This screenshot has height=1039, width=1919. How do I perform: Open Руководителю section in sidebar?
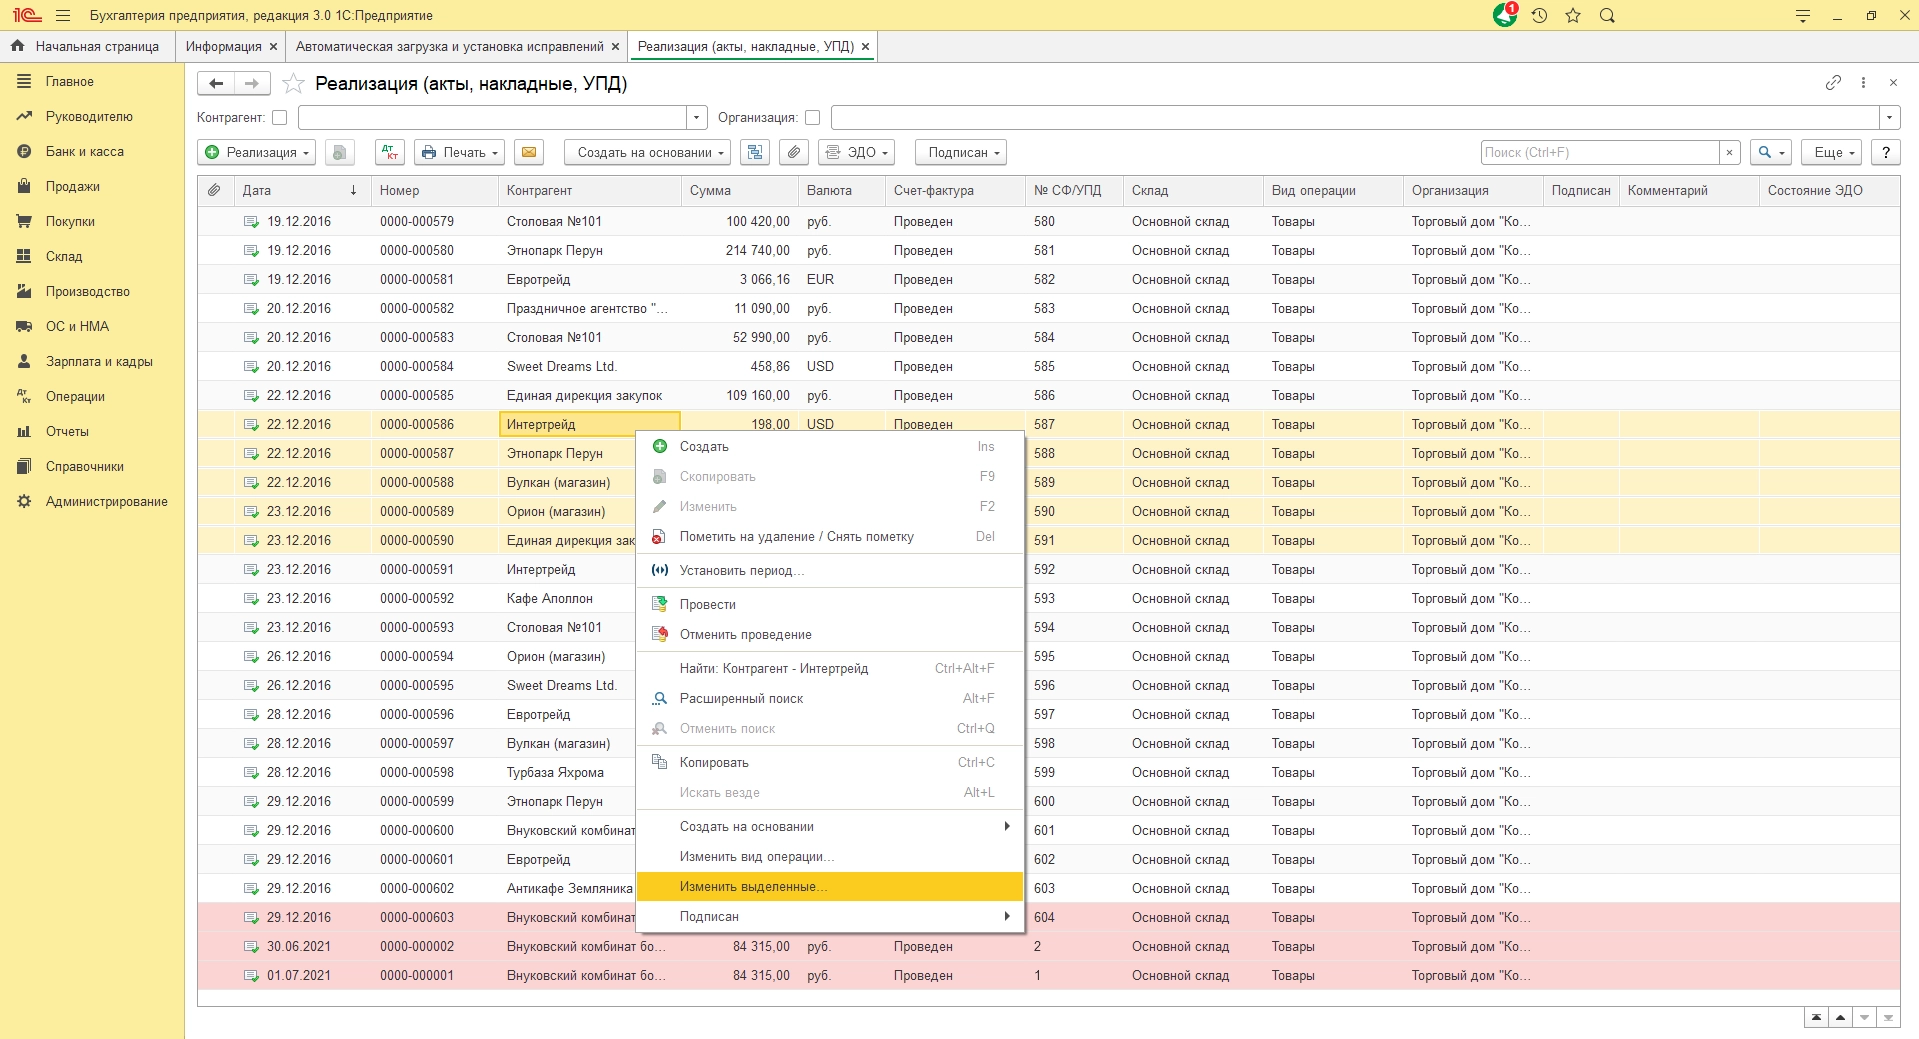tap(89, 117)
